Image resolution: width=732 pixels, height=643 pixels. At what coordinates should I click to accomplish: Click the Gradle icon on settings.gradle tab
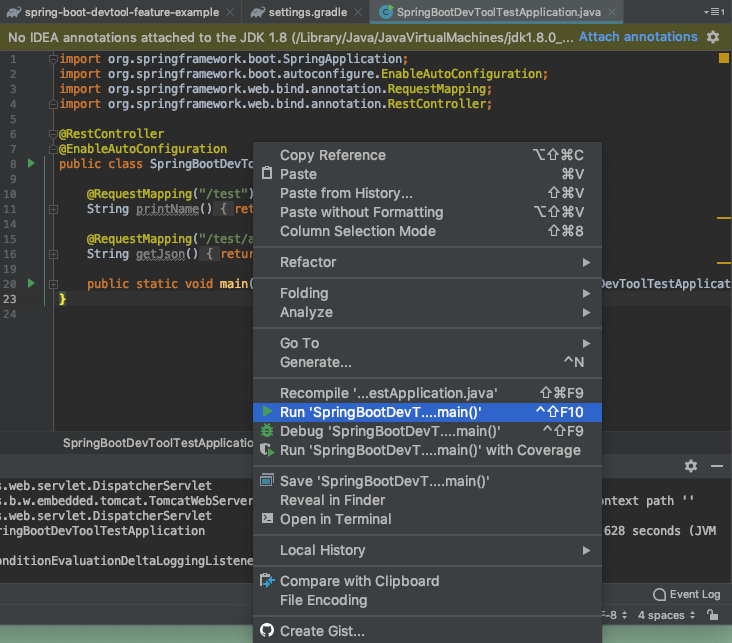258,12
